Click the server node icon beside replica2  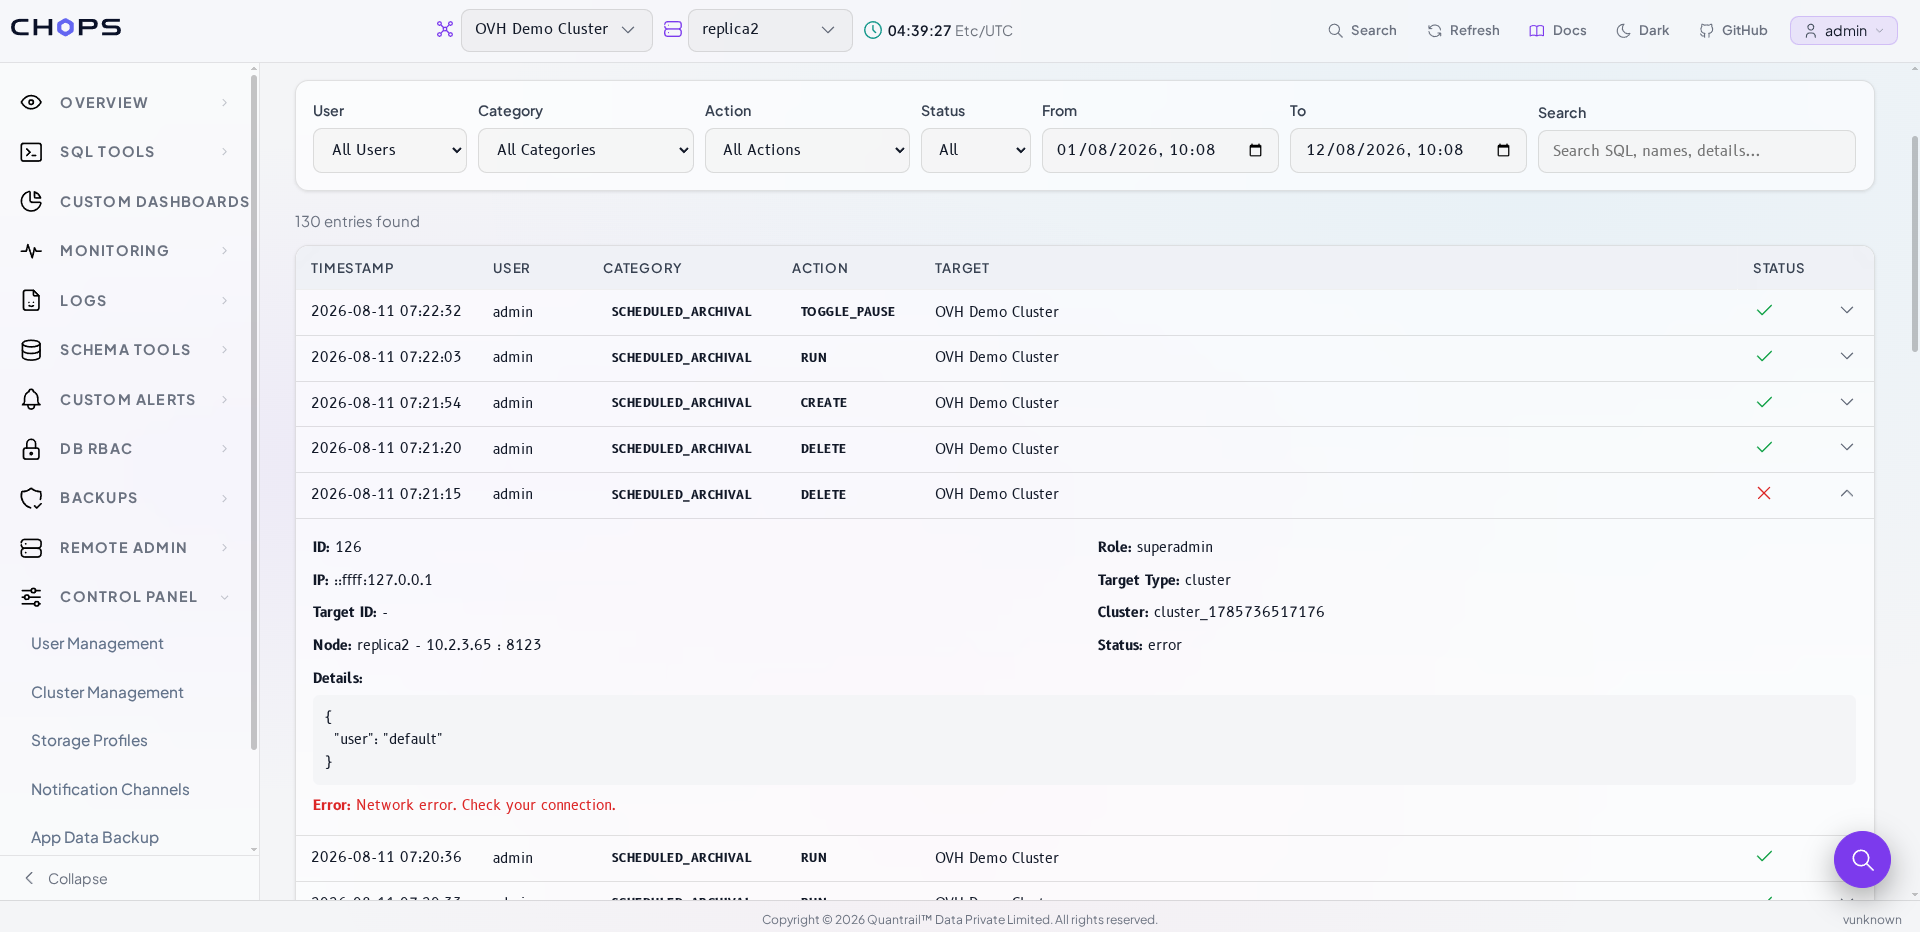673,30
